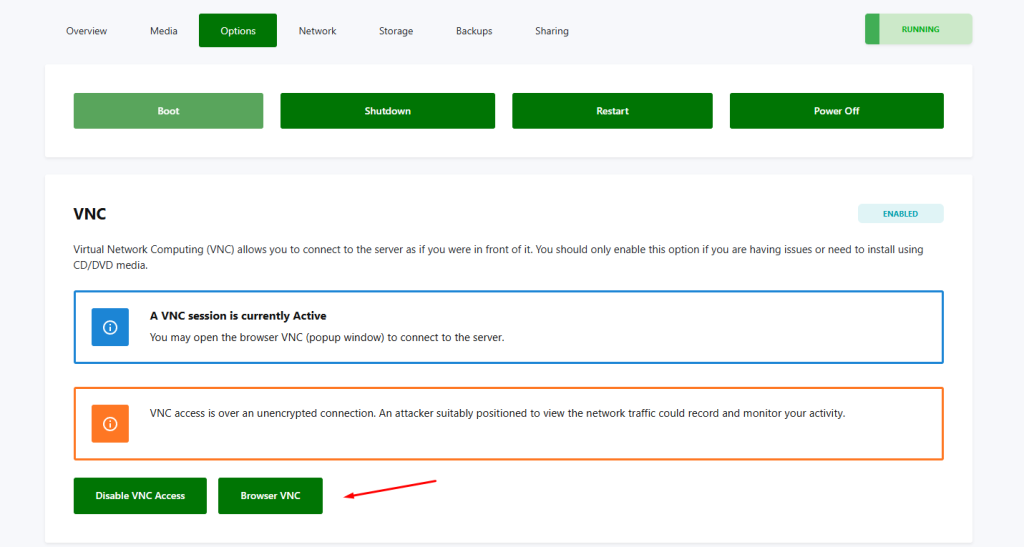1024x547 pixels.
Task: Click 'A VNC session is currently Active' text
Action: pyautogui.click(x=238, y=316)
